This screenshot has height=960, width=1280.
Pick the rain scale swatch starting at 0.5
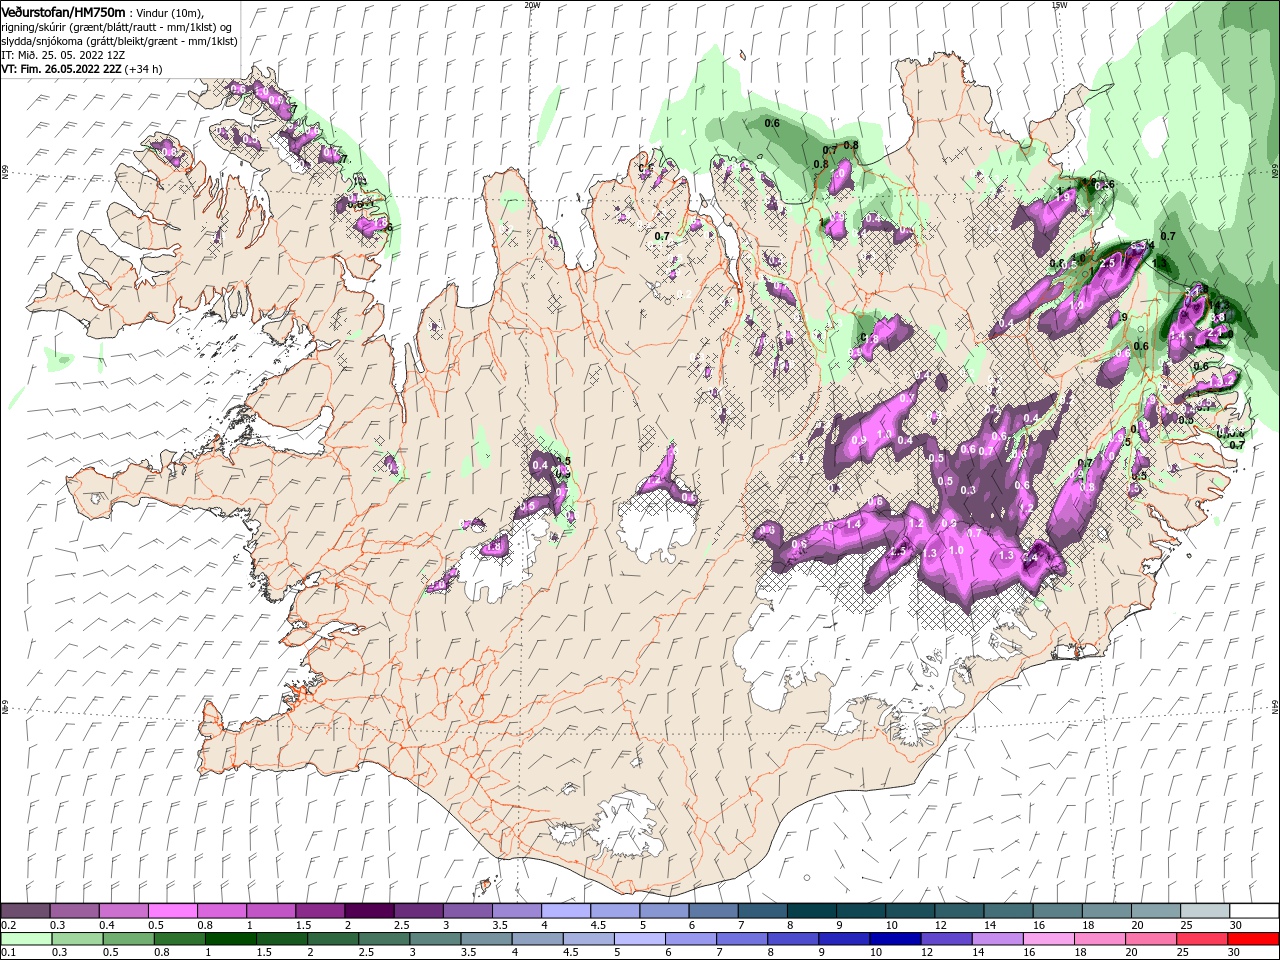(127, 939)
